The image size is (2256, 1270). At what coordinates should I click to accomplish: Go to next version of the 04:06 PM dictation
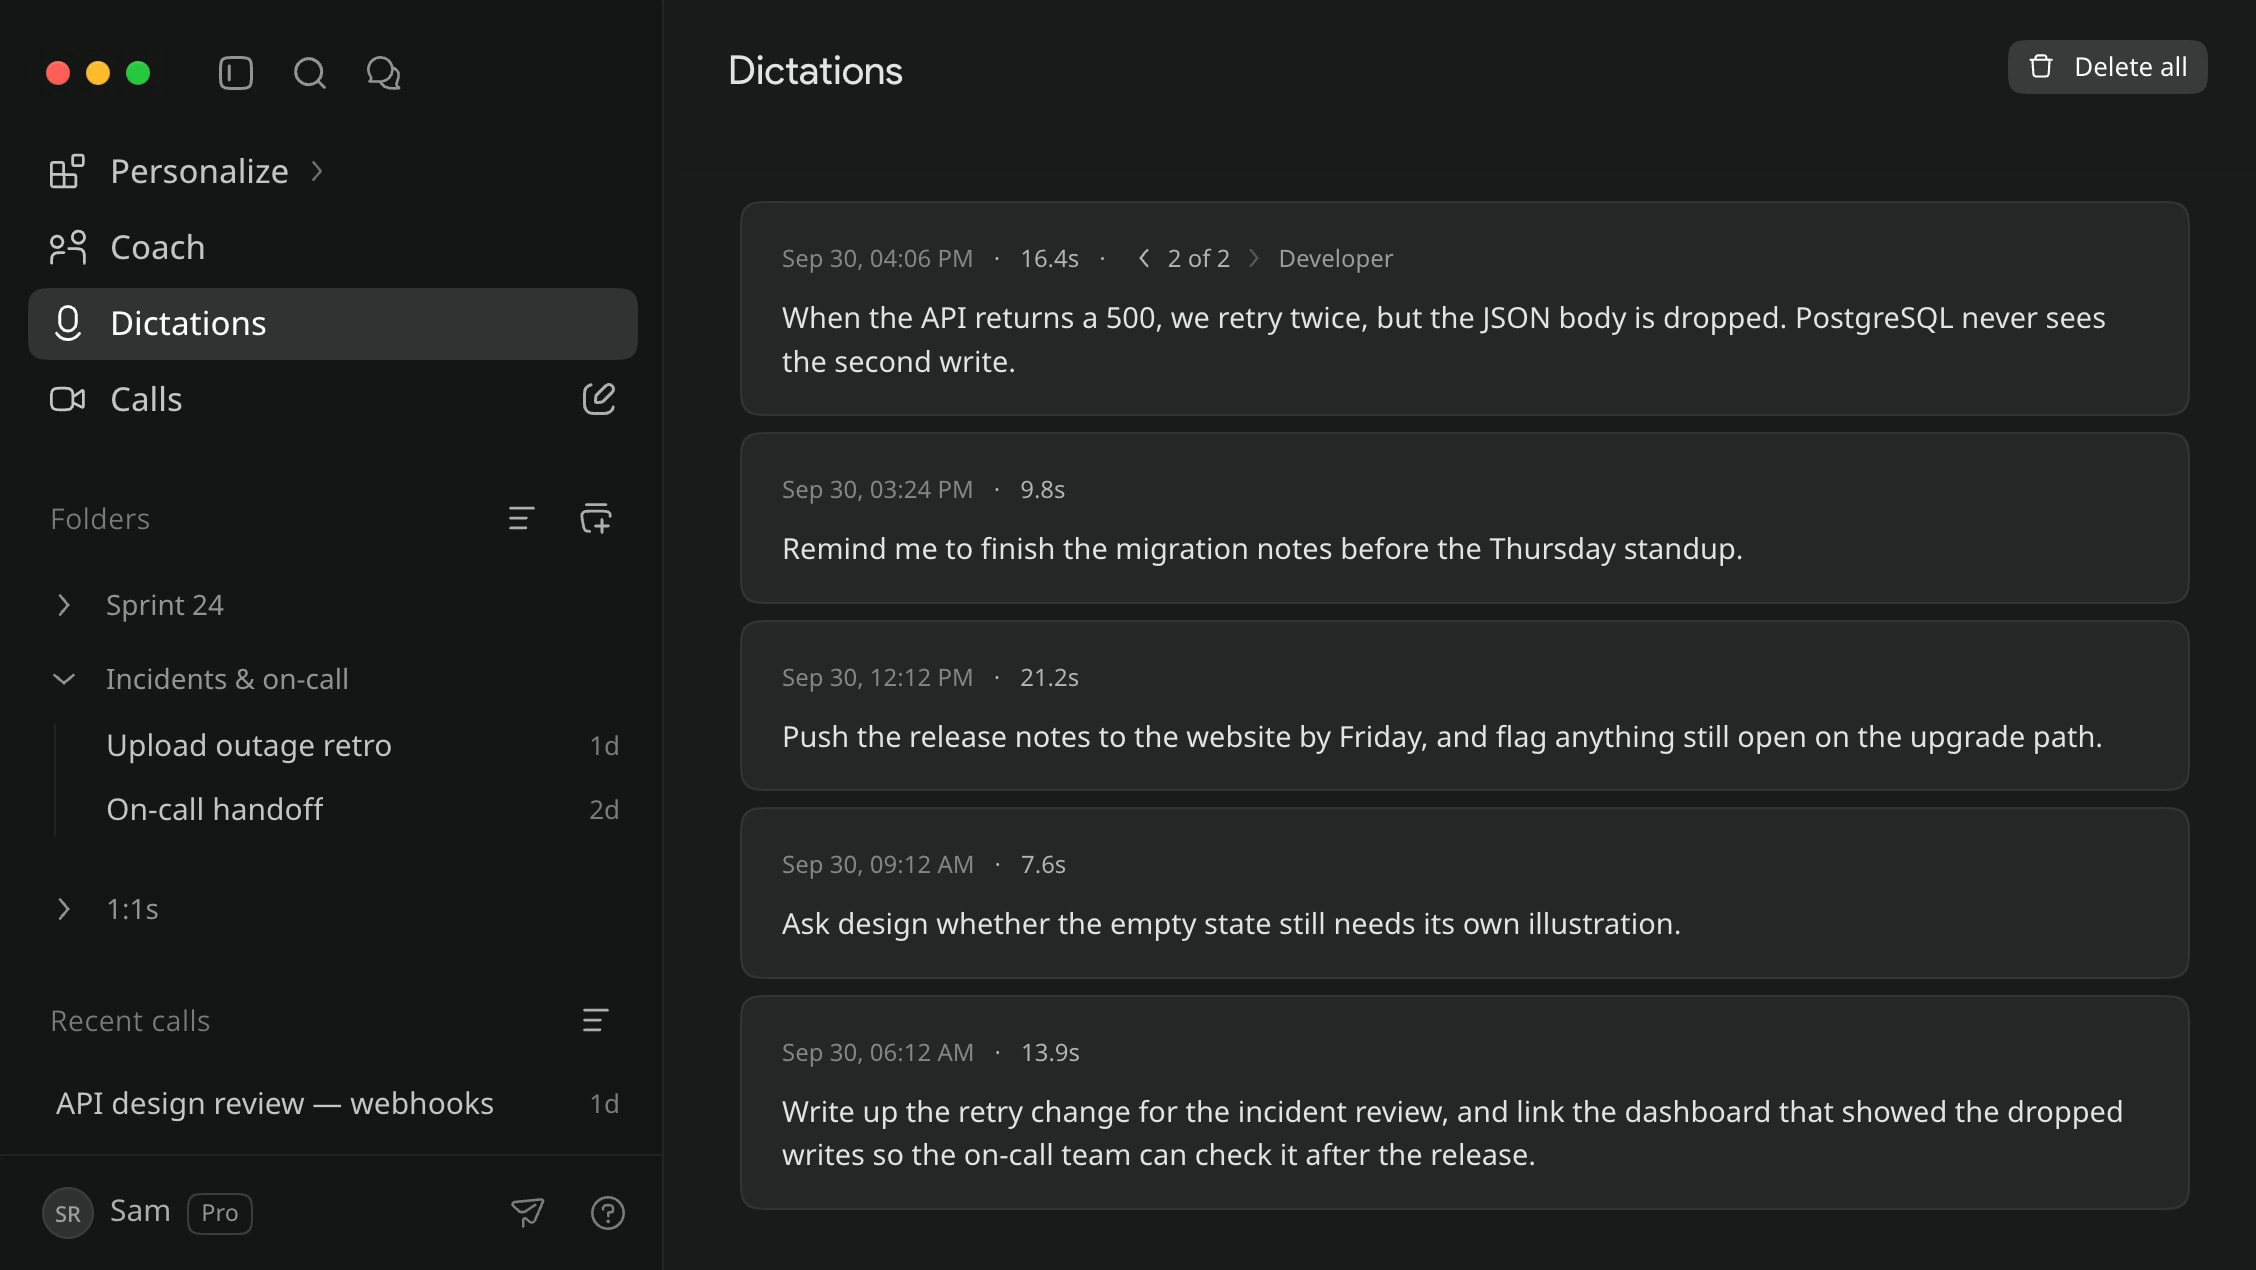tap(1254, 258)
